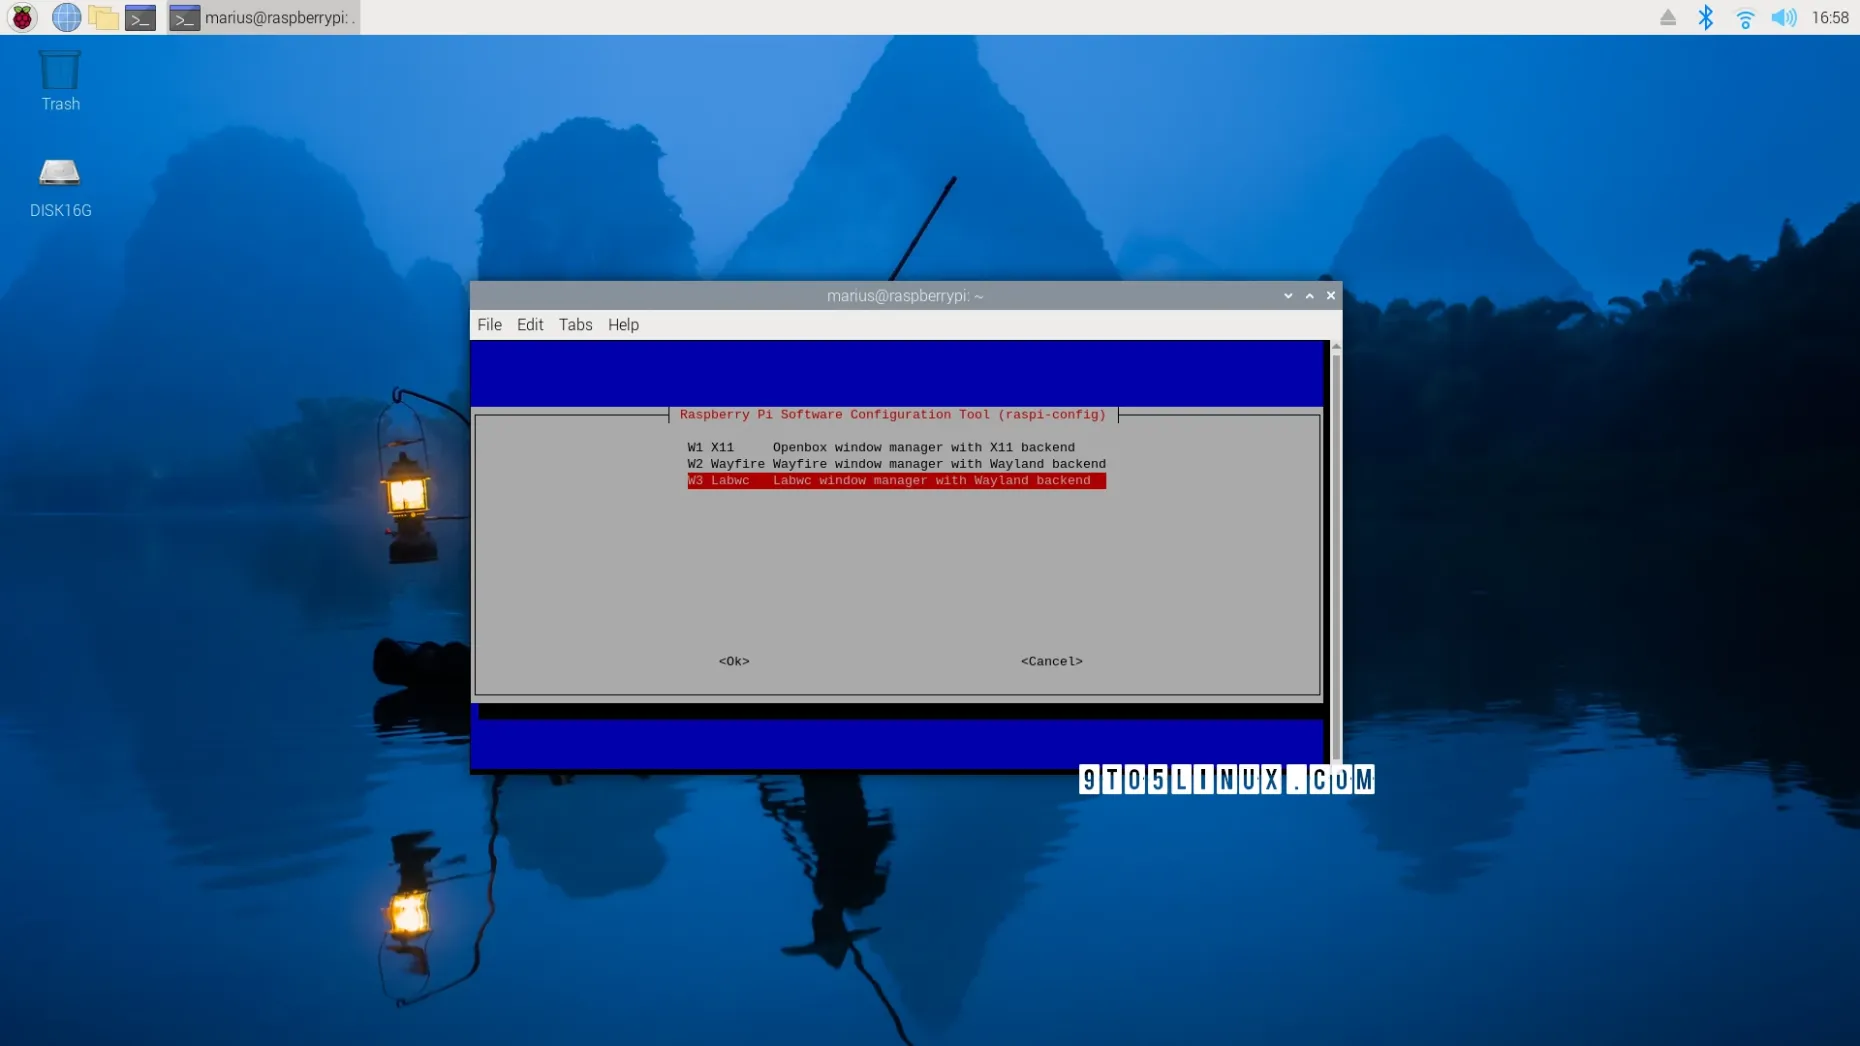Click the volume speaker icon
Image resolution: width=1860 pixels, height=1046 pixels.
[1783, 17]
